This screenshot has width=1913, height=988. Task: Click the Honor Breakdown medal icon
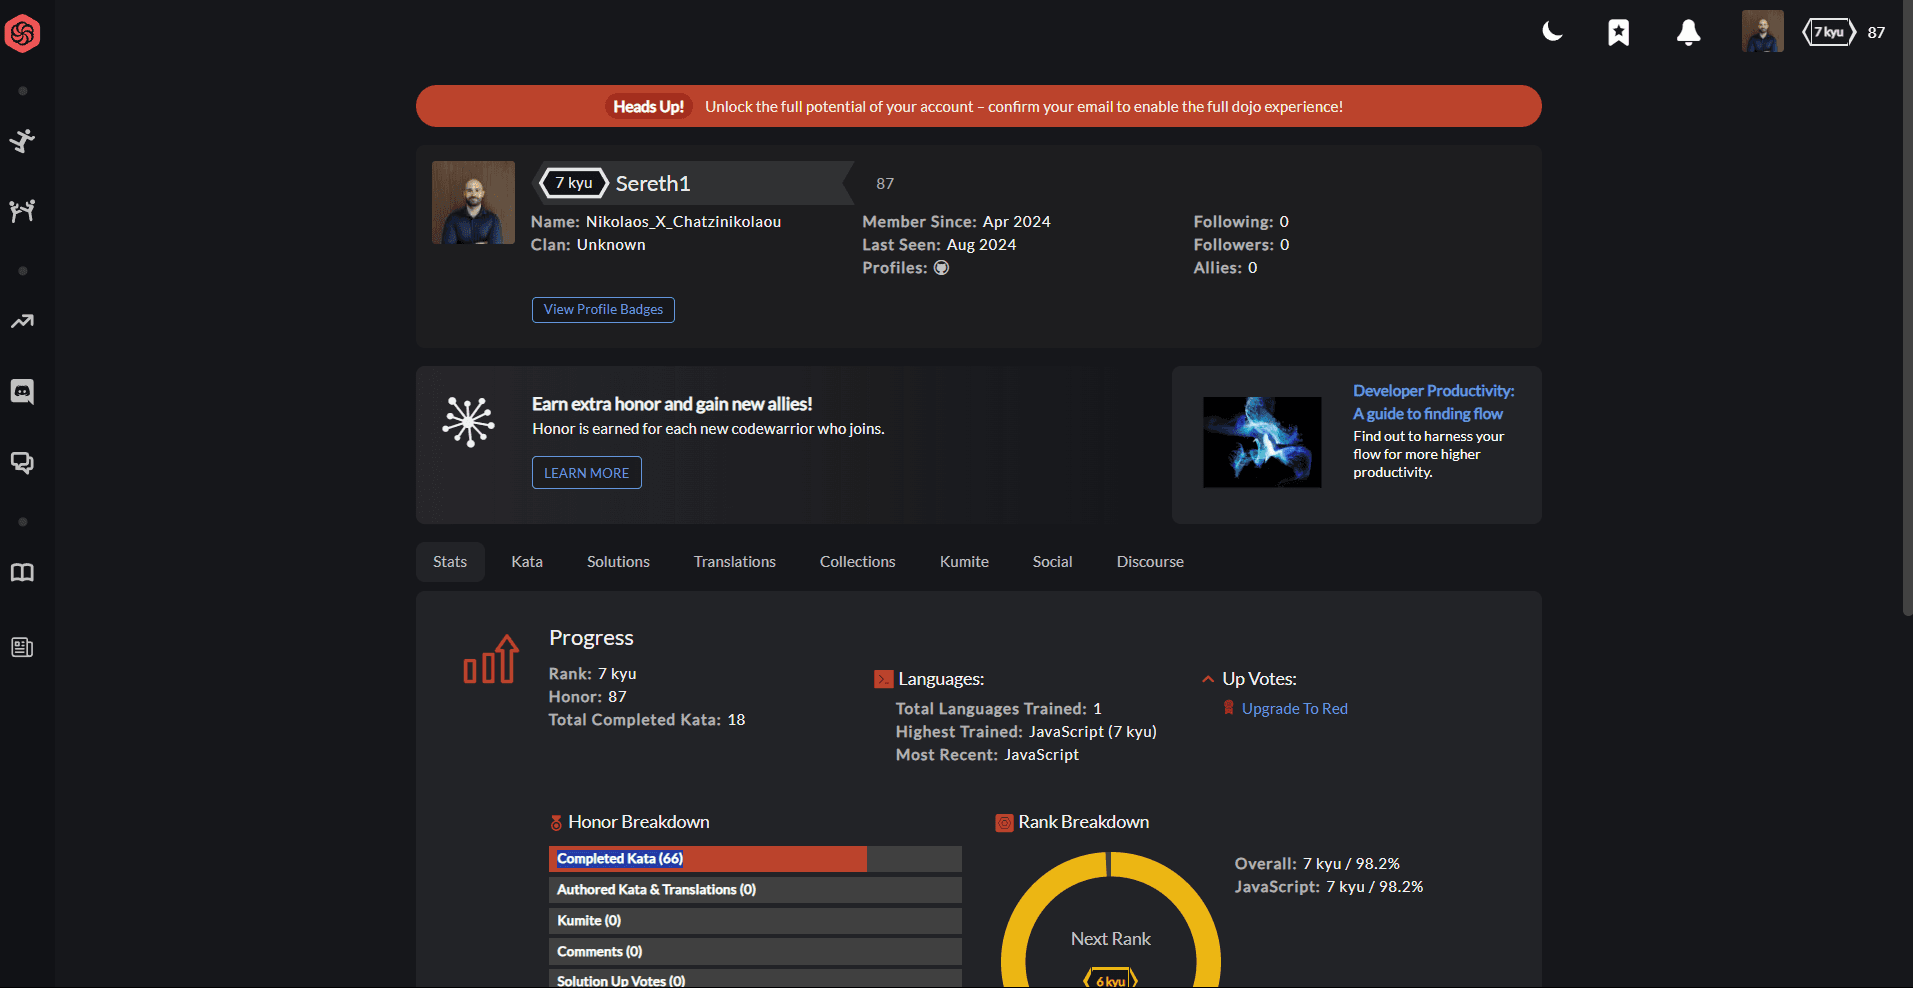pos(556,823)
